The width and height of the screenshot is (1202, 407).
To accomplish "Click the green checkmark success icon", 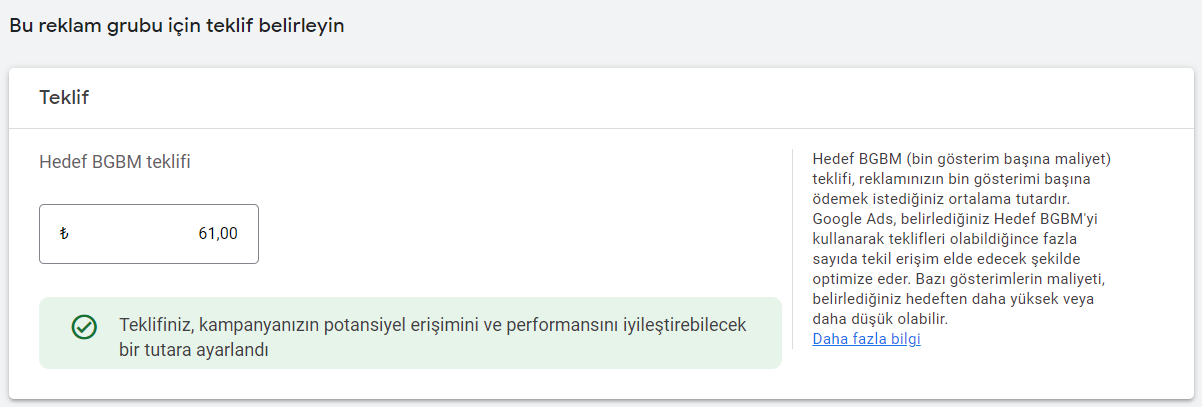I will pos(84,327).
